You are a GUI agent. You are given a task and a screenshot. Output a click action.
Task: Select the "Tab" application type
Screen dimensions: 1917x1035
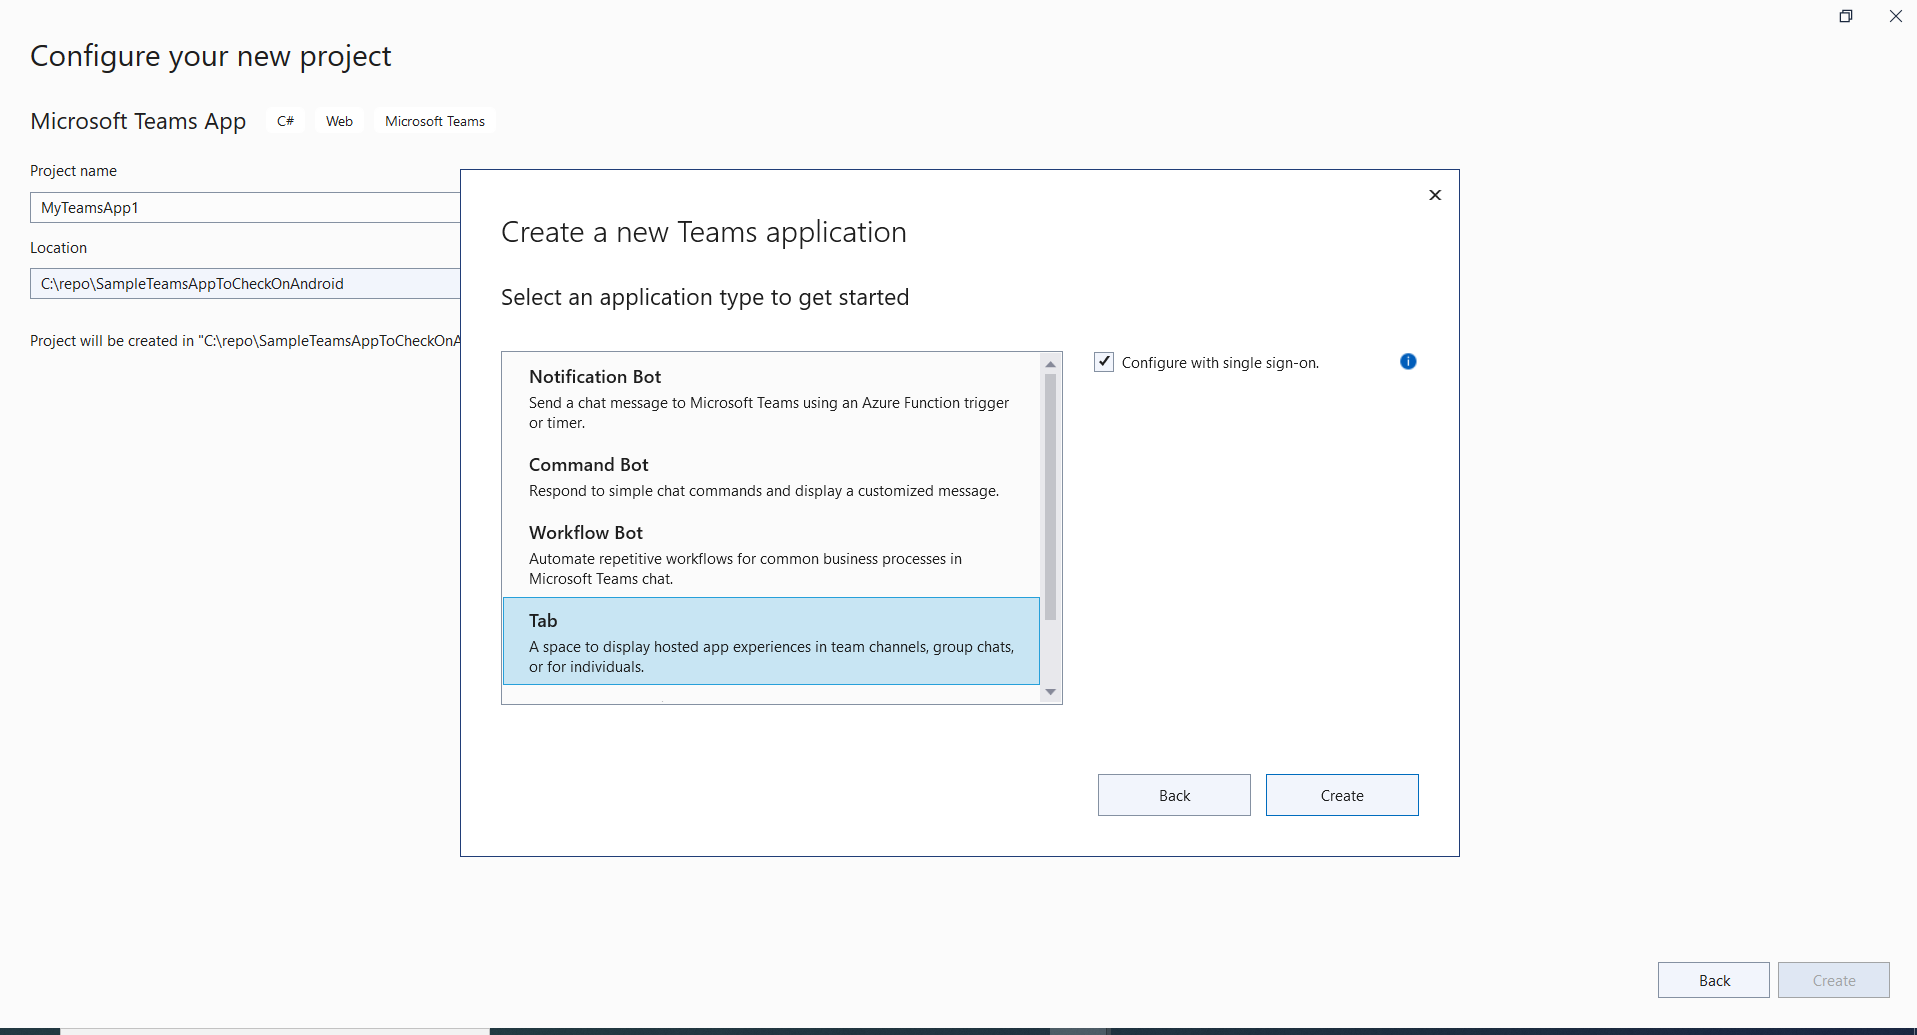point(770,640)
